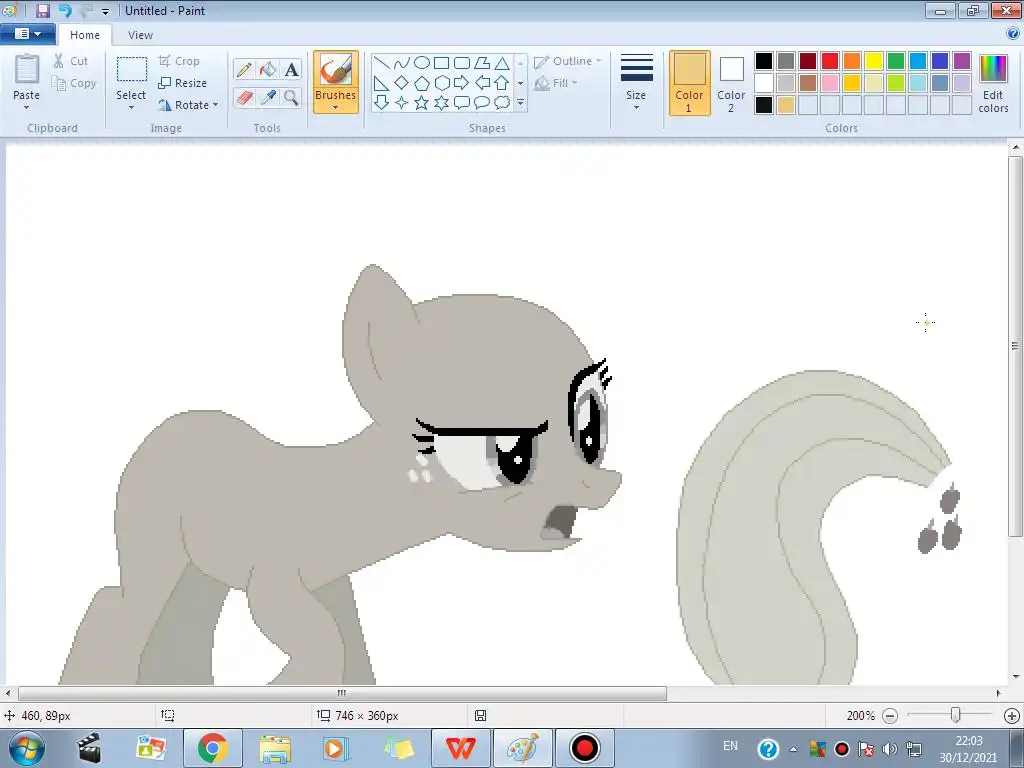Click the zoom in plus button
Viewport: 1024px width, 768px height.
1012,716
